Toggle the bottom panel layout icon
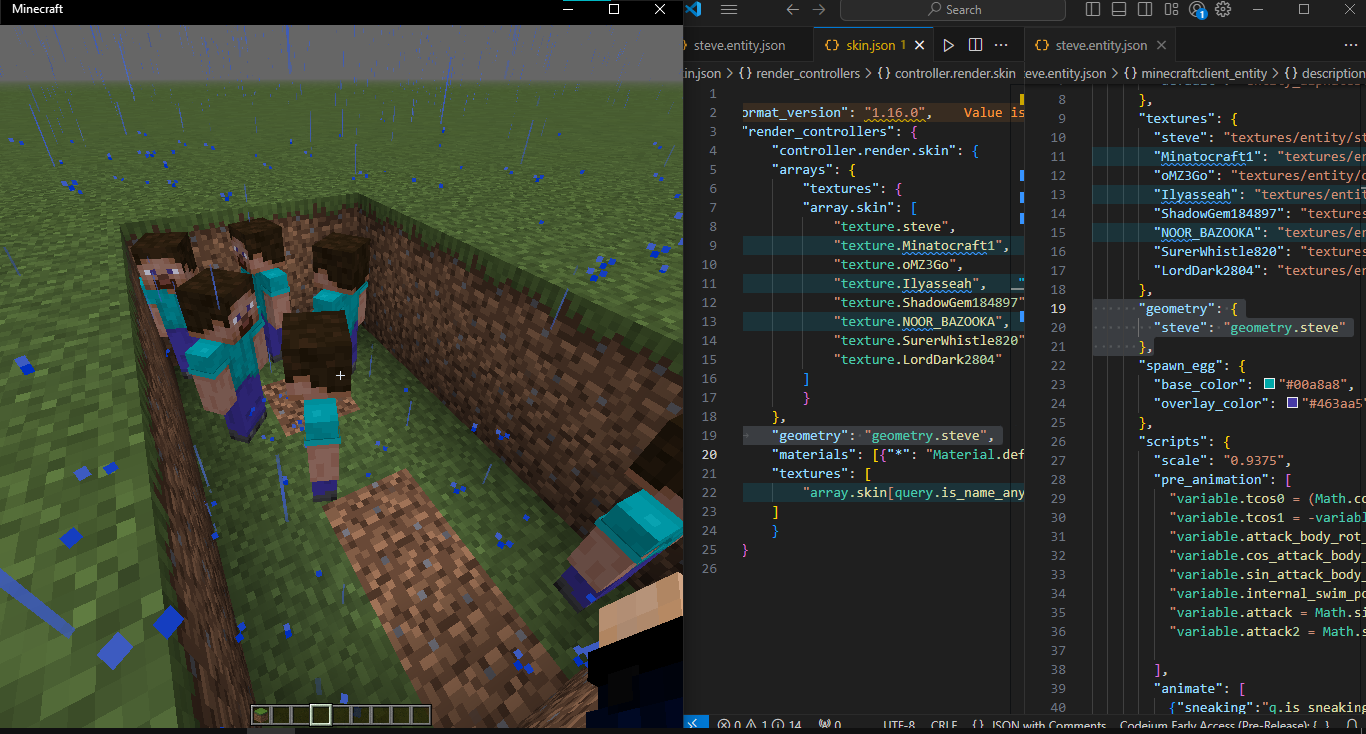This screenshot has height=734, width=1366. click(x=1119, y=9)
